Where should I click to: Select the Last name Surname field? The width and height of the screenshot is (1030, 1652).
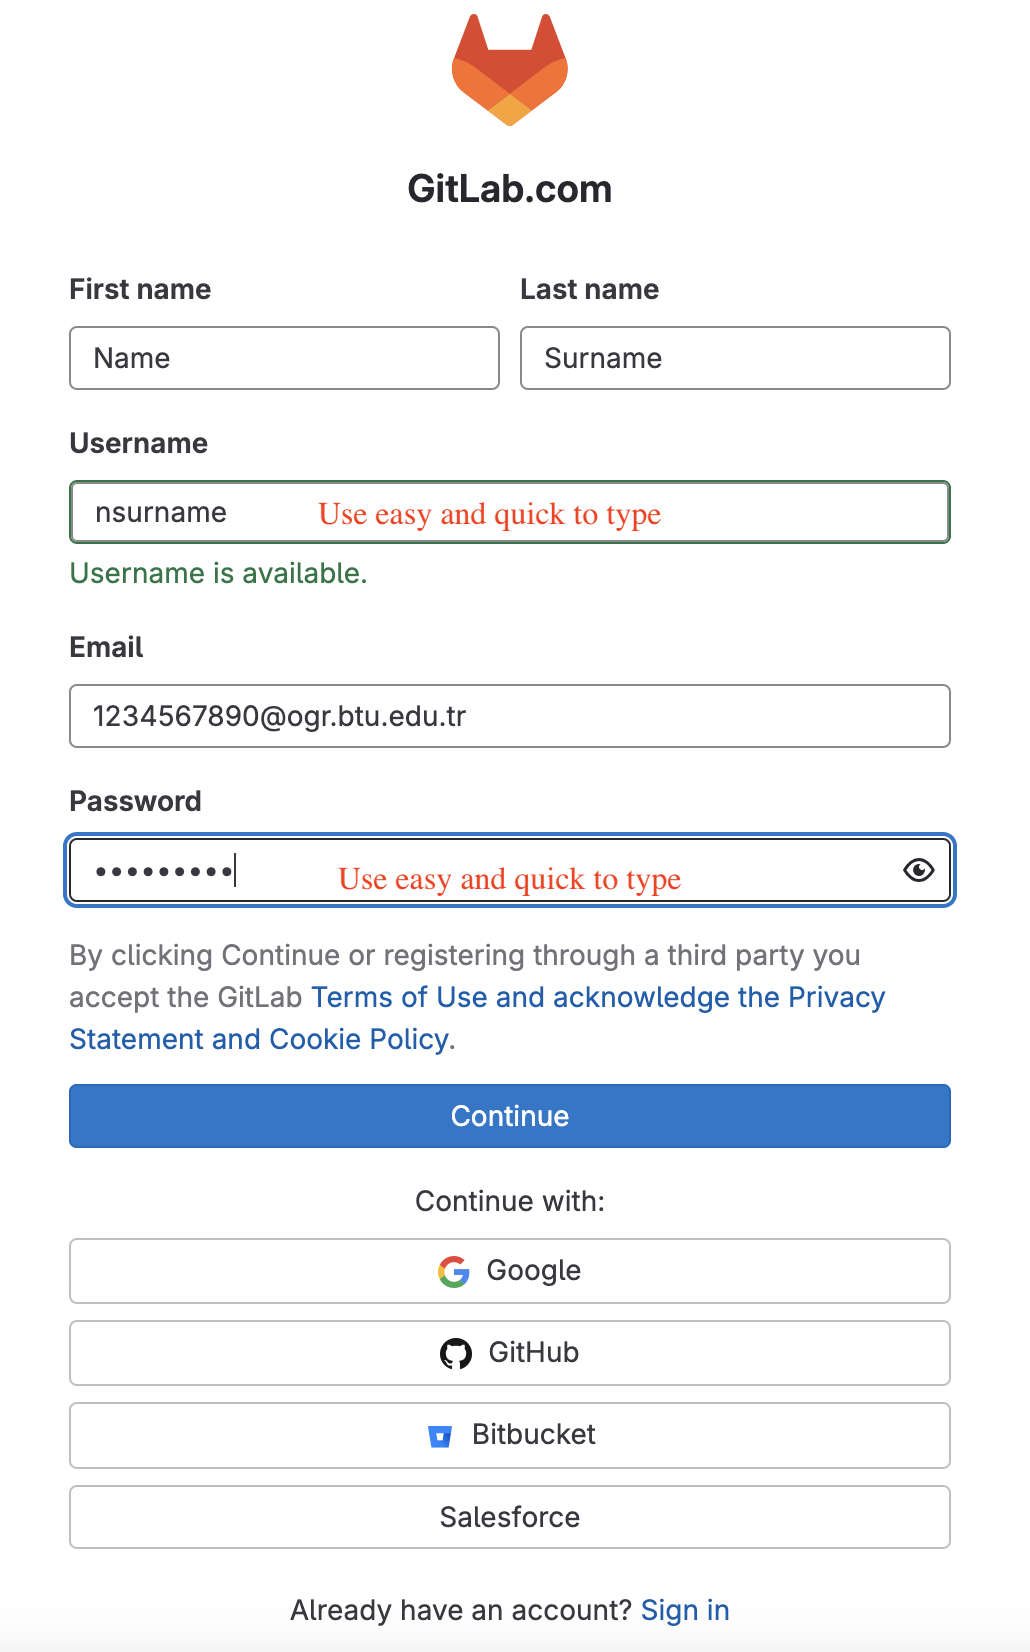coord(734,358)
